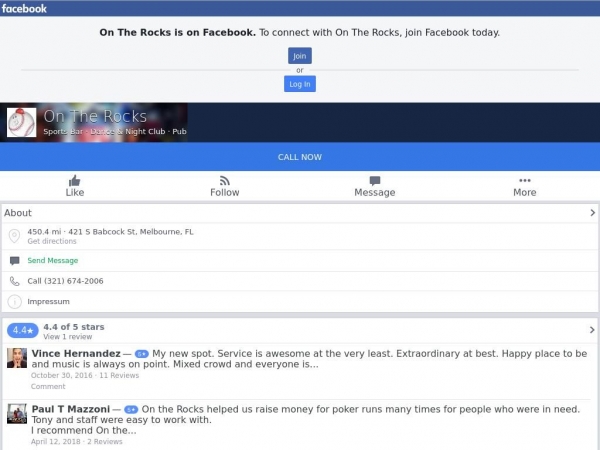The width and height of the screenshot is (600, 450).
Task: Click the Vince Hernandez name
Action: tap(76, 353)
